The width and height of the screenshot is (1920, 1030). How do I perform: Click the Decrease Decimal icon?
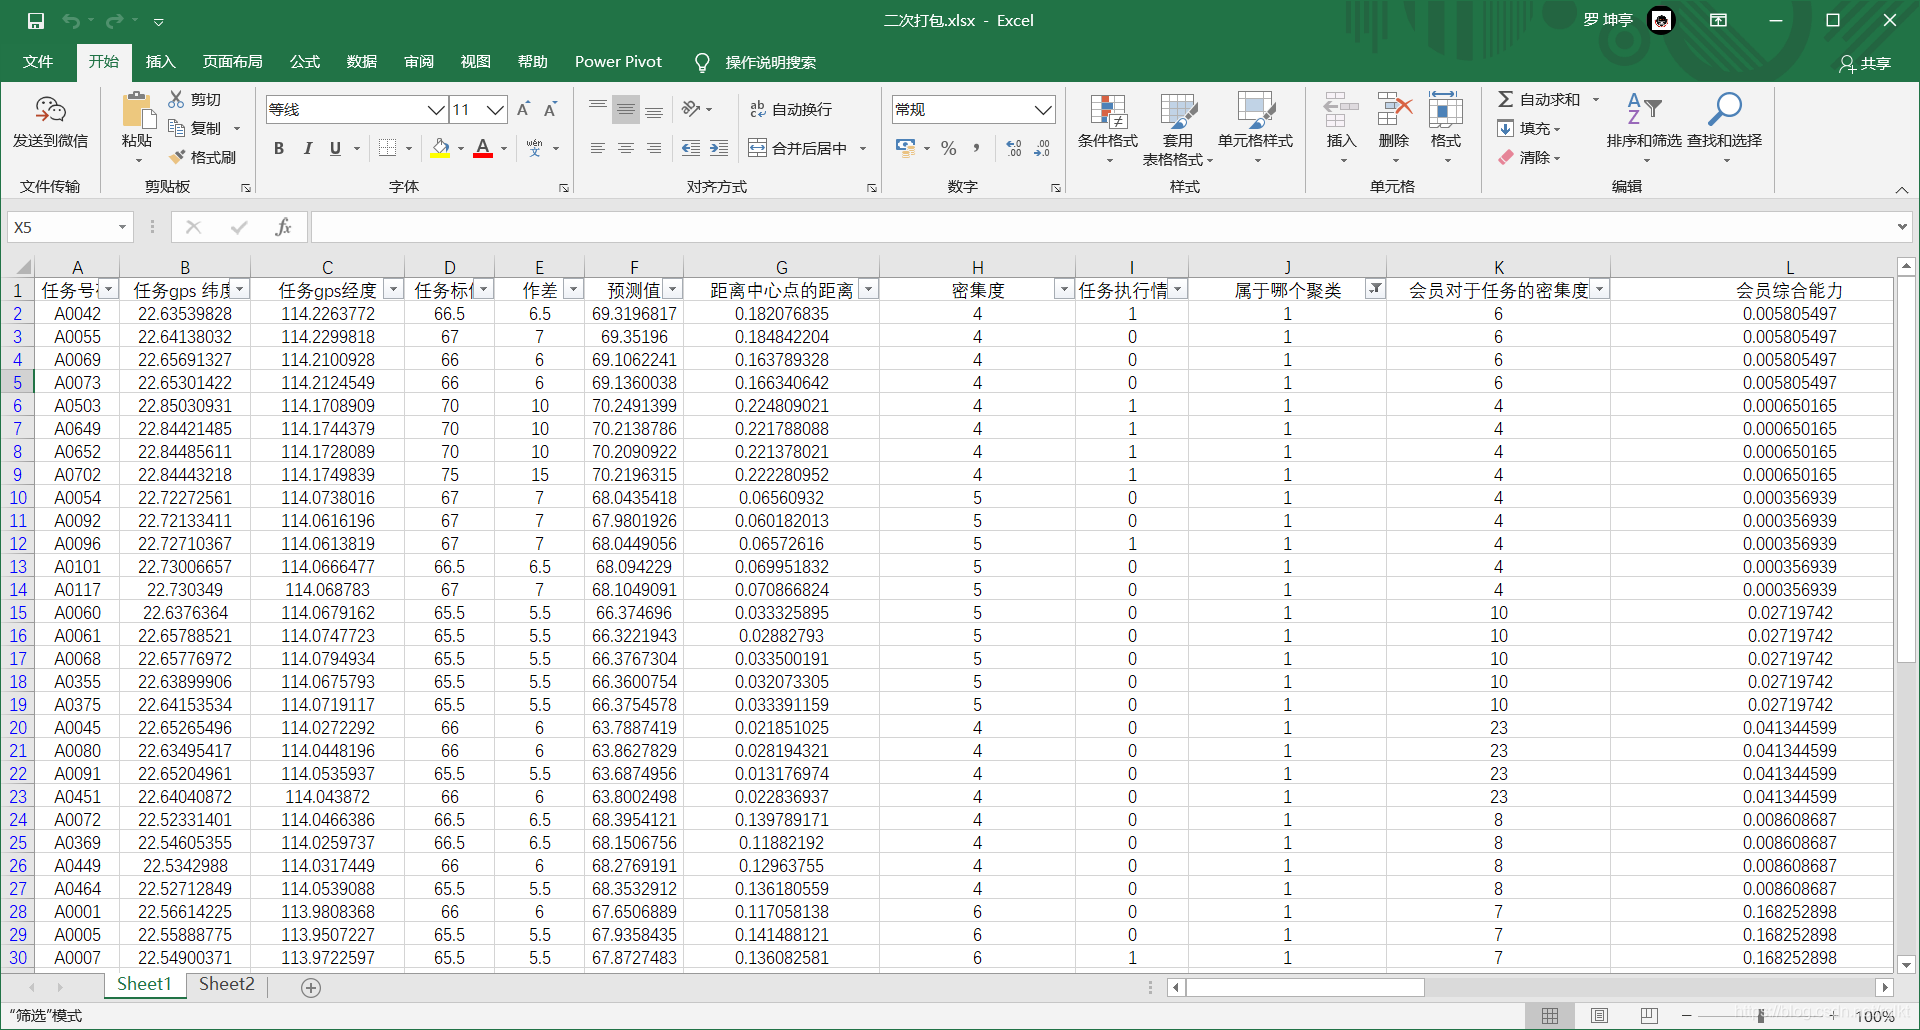pyautogui.click(x=1042, y=148)
